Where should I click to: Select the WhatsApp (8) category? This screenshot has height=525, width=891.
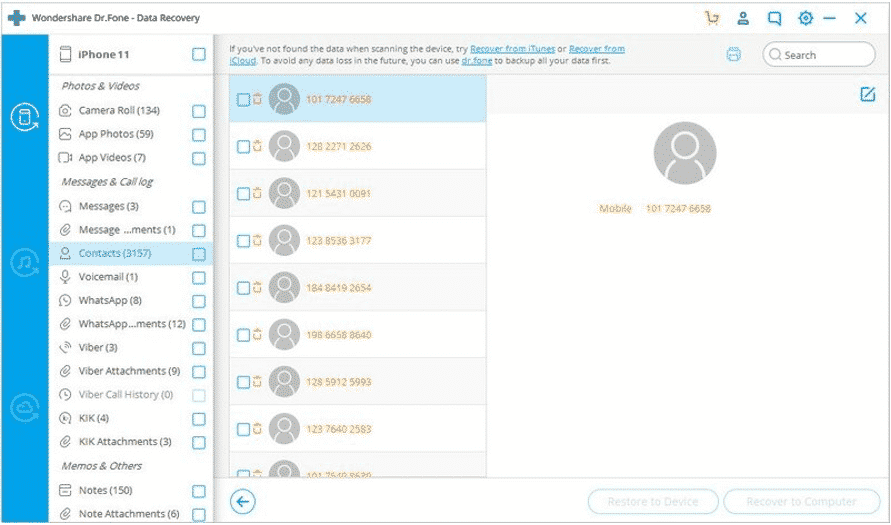109,300
